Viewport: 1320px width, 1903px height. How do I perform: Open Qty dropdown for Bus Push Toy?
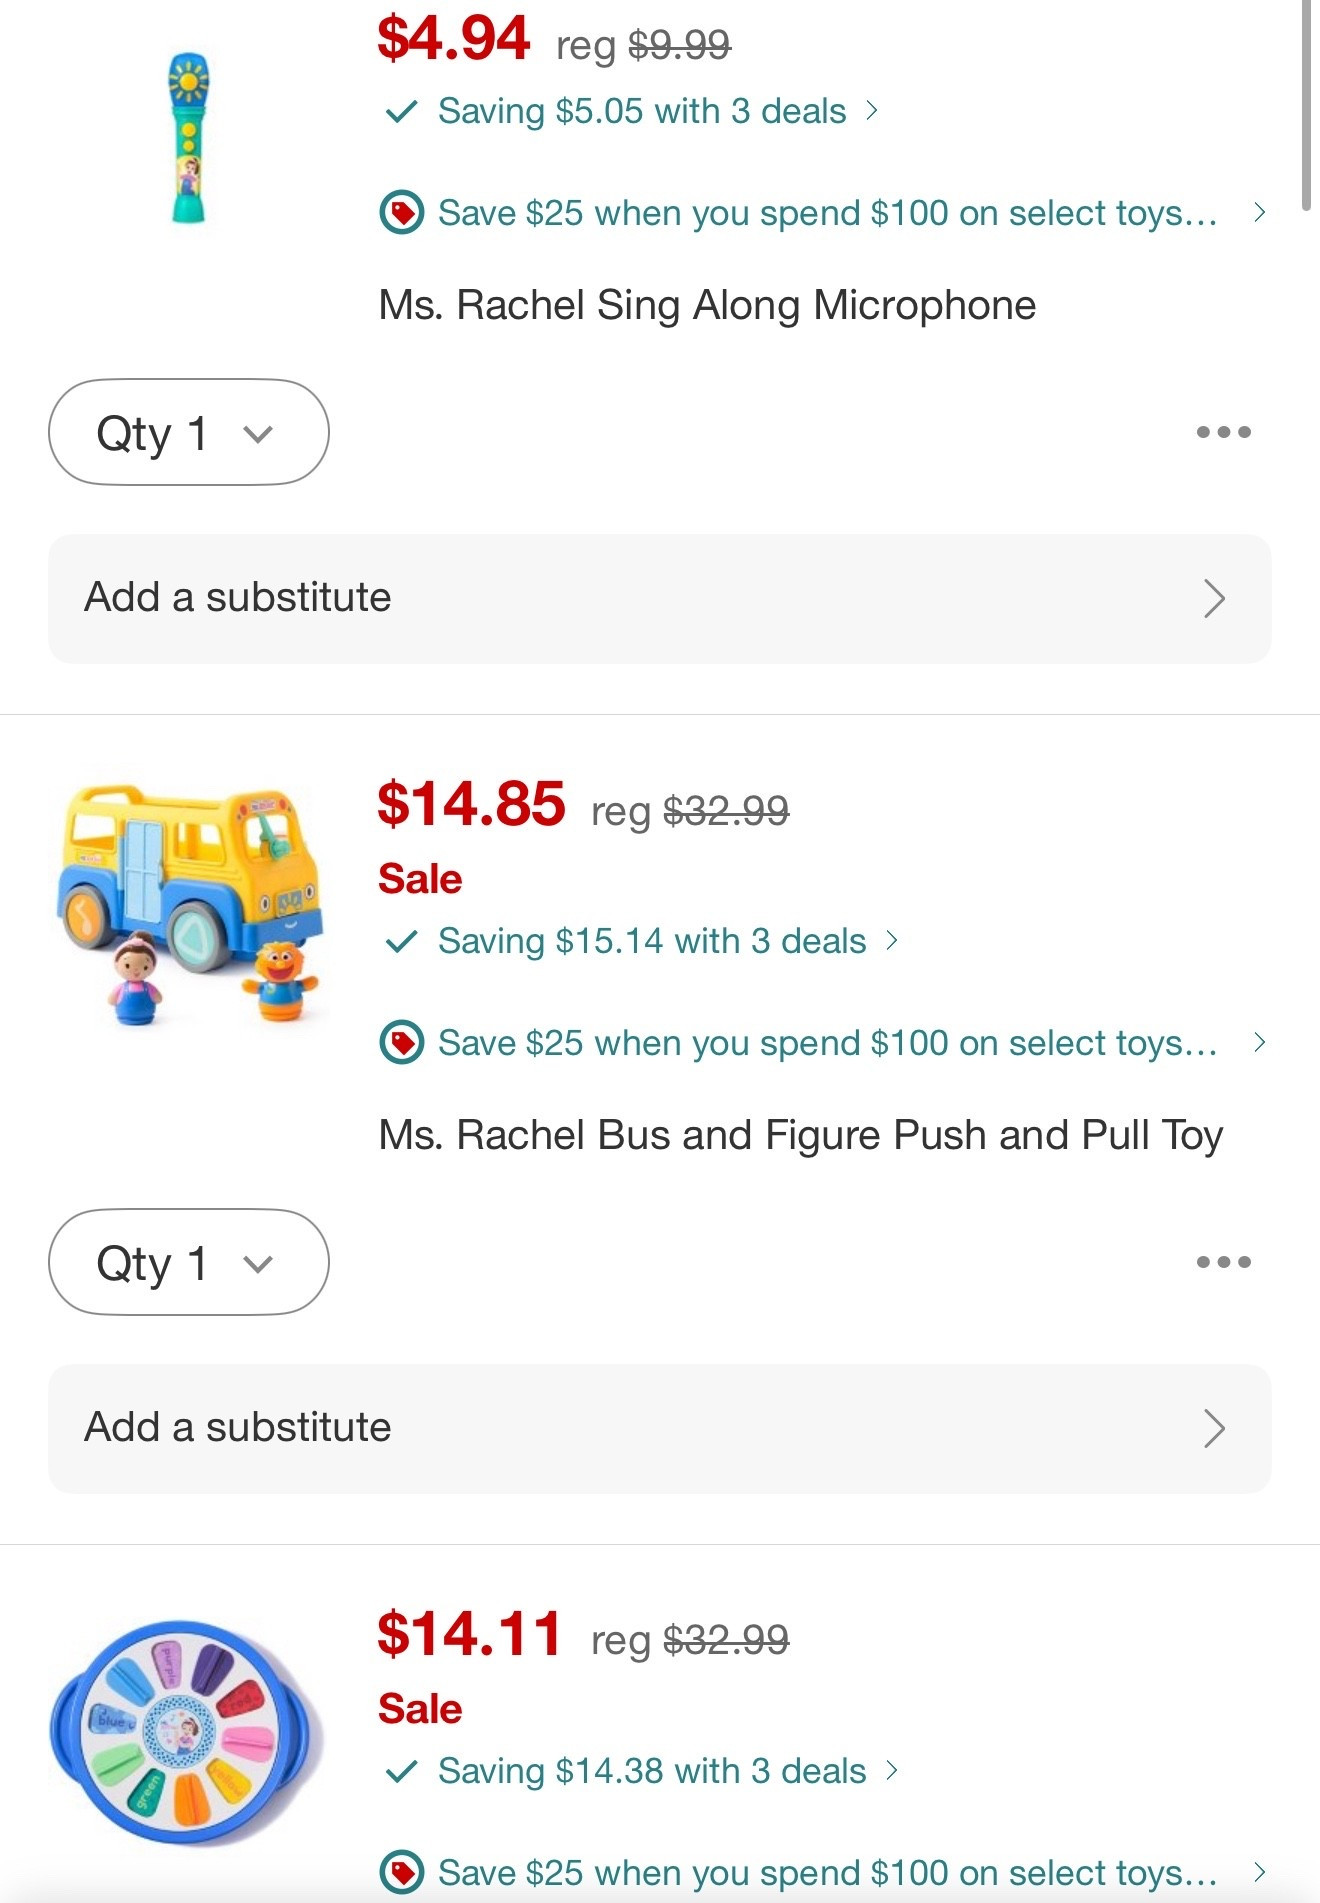point(188,1262)
